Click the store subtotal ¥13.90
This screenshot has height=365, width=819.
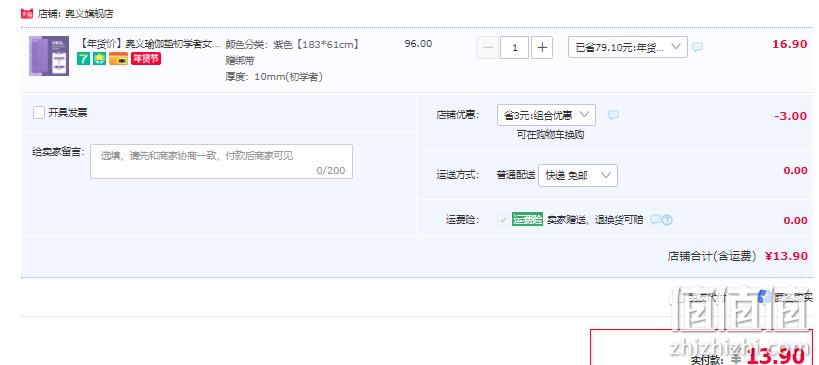(x=787, y=256)
